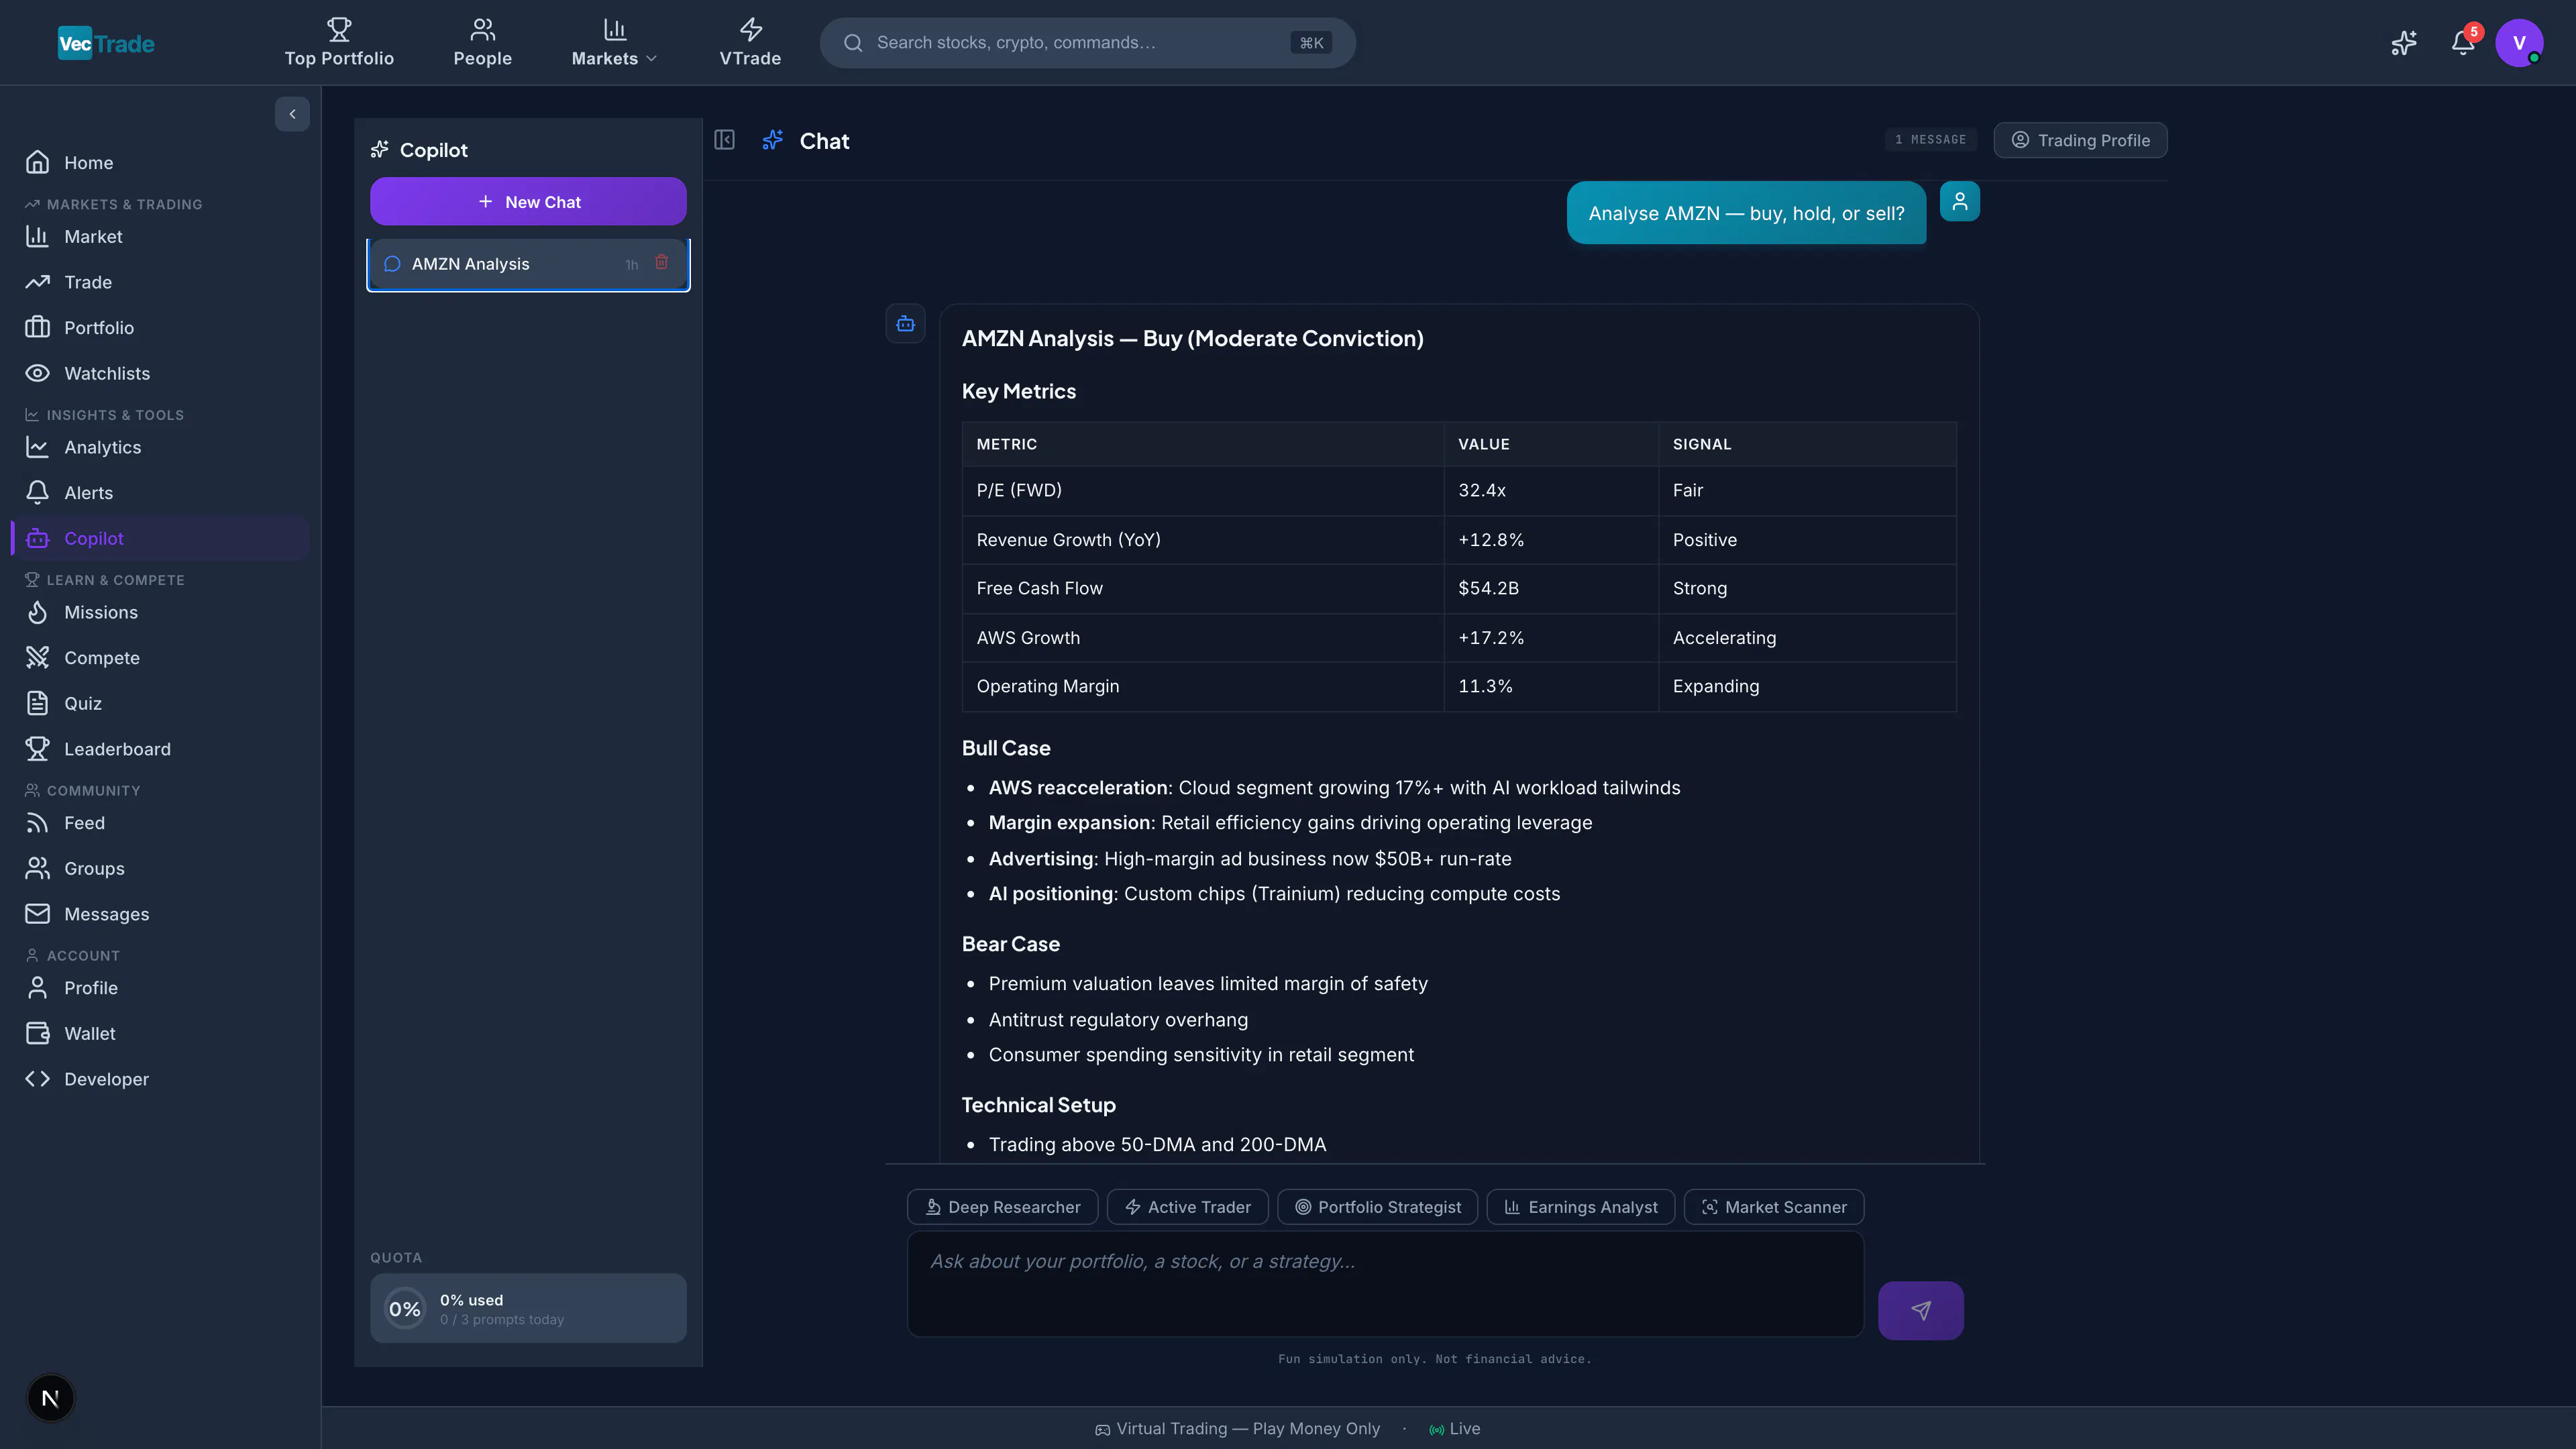Toggle the chat list panel icon beside Chat
This screenshot has width=2576, height=1449.
pyautogui.click(x=724, y=140)
